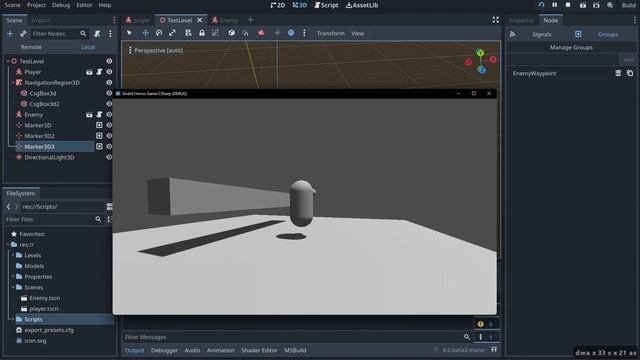Open Scene dock extra options dots beside script icon
The width and height of the screenshot is (640, 360).
click(x=110, y=34)
